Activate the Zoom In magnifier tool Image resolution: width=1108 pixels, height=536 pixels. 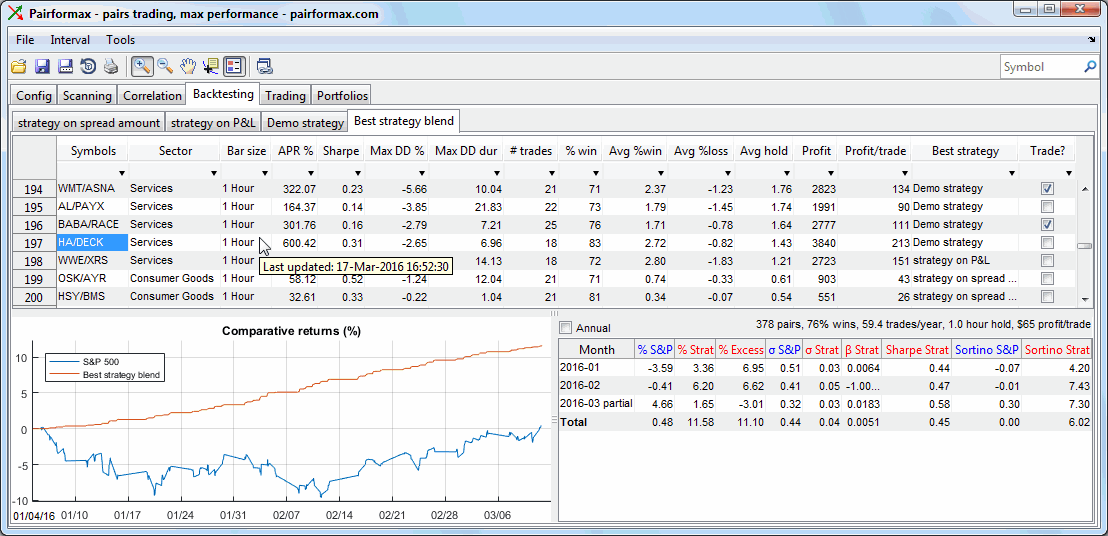tap(142, 66)
